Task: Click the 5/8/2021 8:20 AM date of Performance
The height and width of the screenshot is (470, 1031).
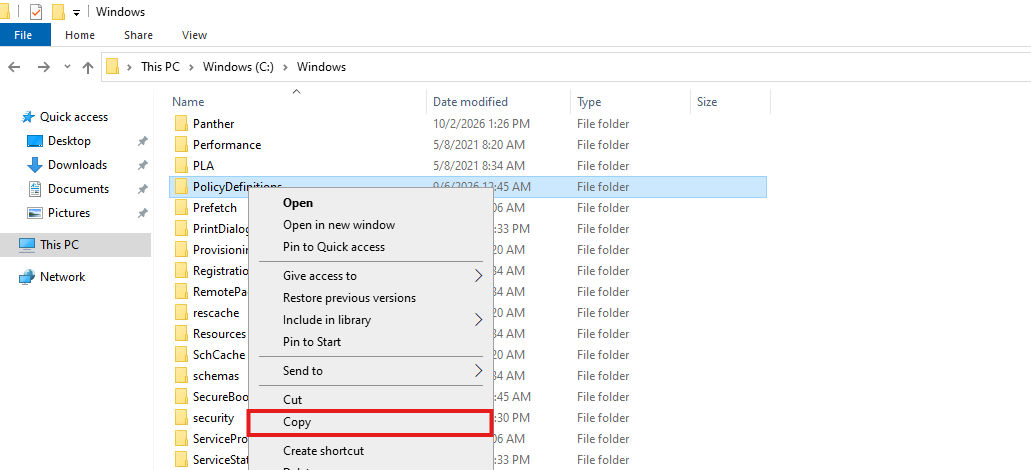Action: (x=479, y=145)
